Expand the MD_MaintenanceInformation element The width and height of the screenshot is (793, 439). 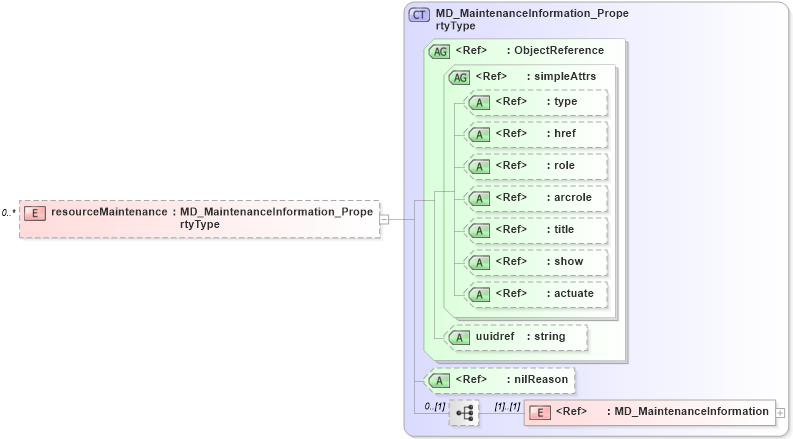(x=780, y=413)
